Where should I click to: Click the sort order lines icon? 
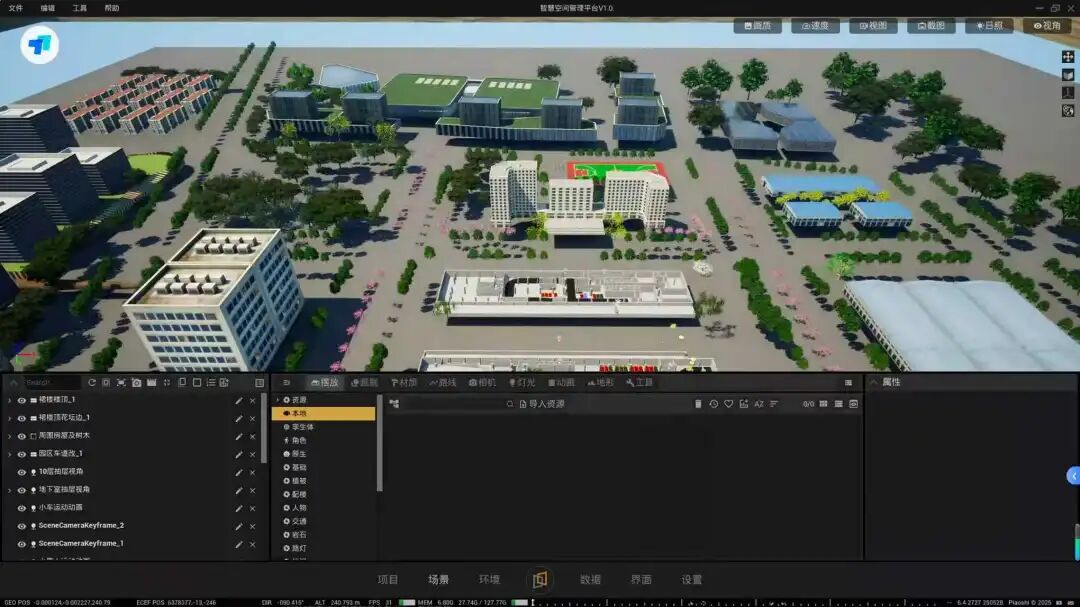click(774, 404)
